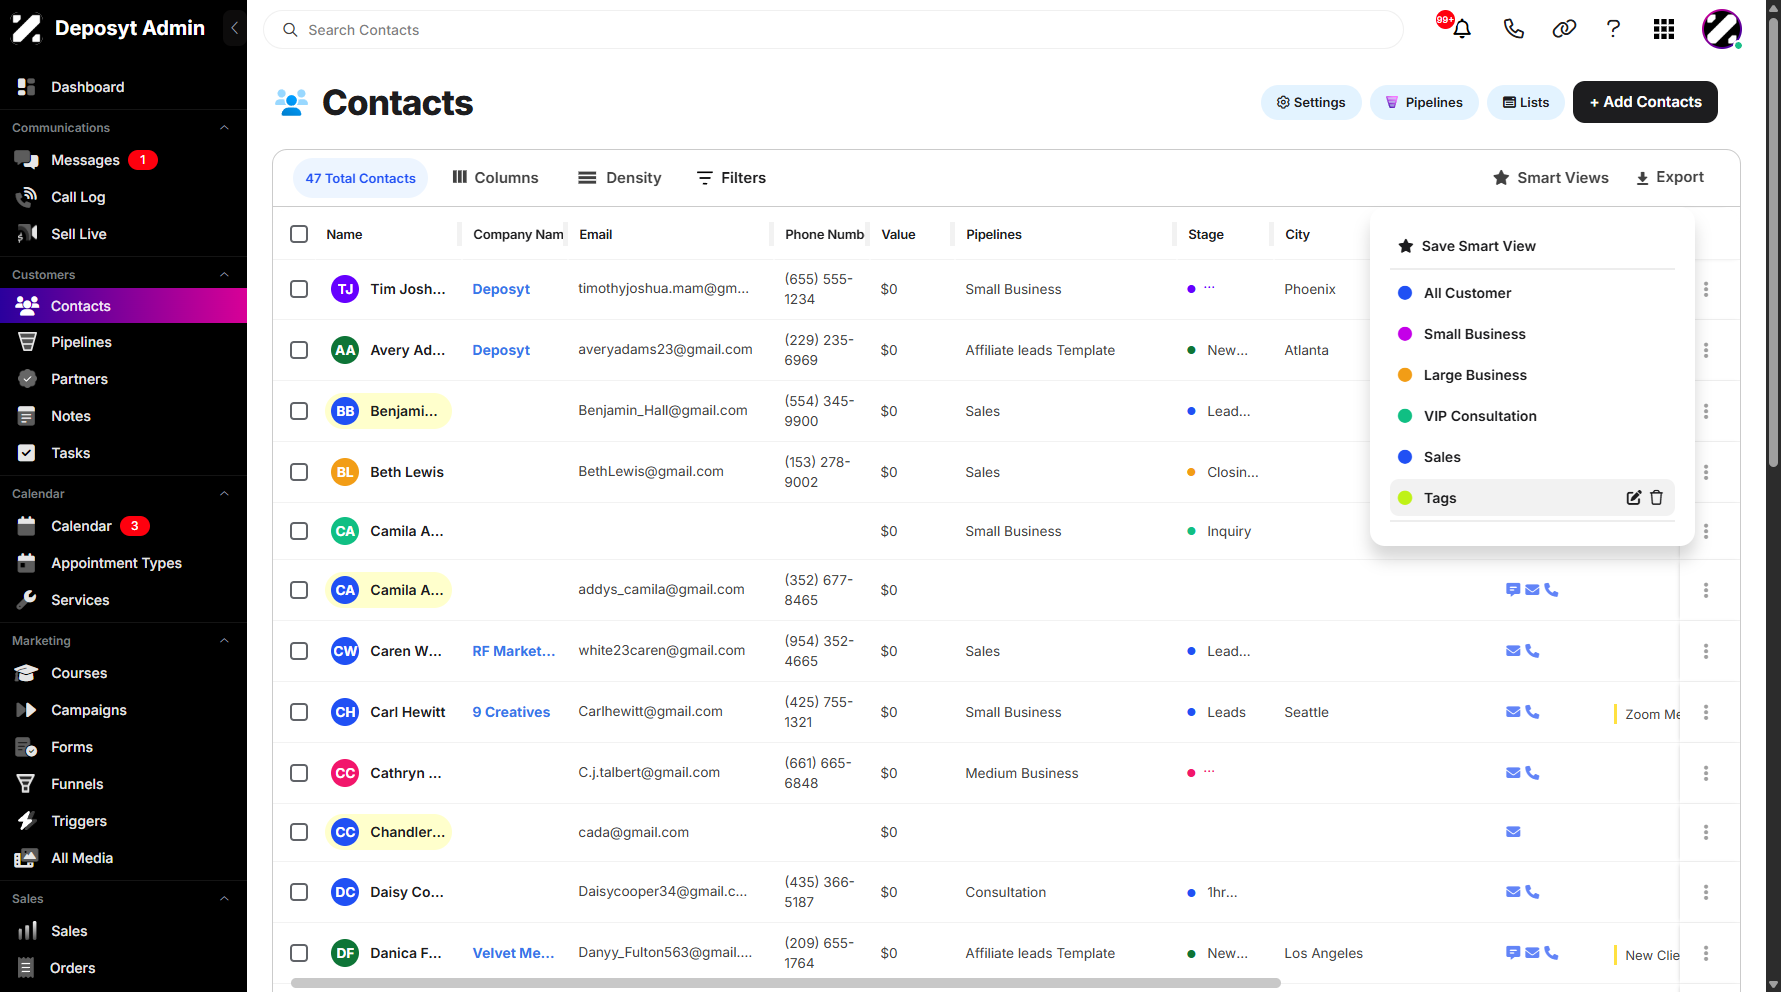The height and width of the screenshot is (992, 1781).
Task: Email Chandler using the envelope icon
Action: [1513, 832]
